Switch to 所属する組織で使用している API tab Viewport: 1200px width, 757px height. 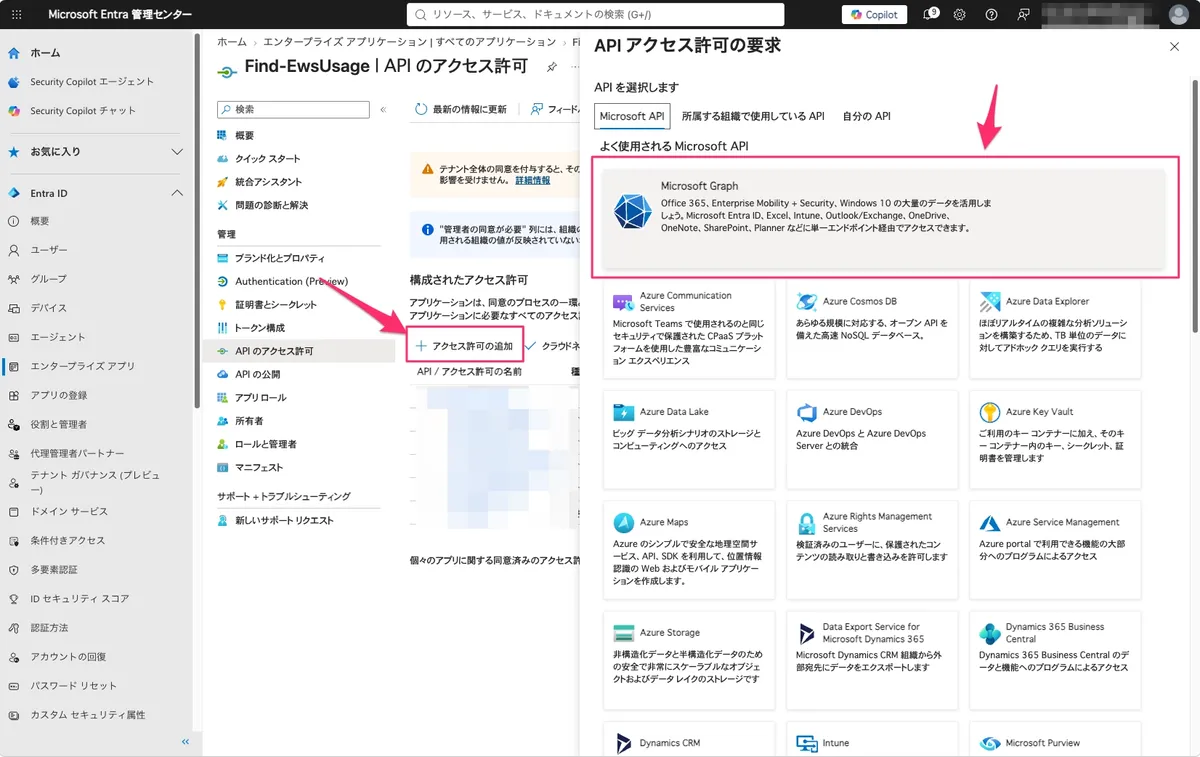753,116
